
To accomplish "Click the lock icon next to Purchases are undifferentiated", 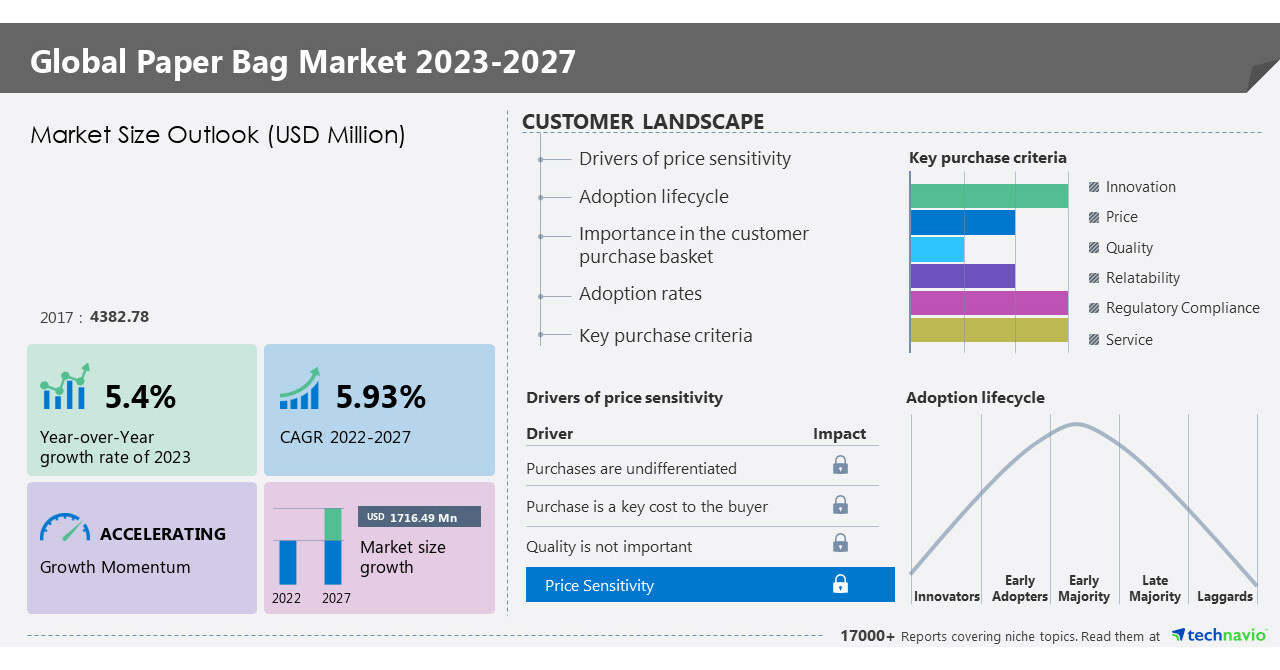I will click(840, 465).
